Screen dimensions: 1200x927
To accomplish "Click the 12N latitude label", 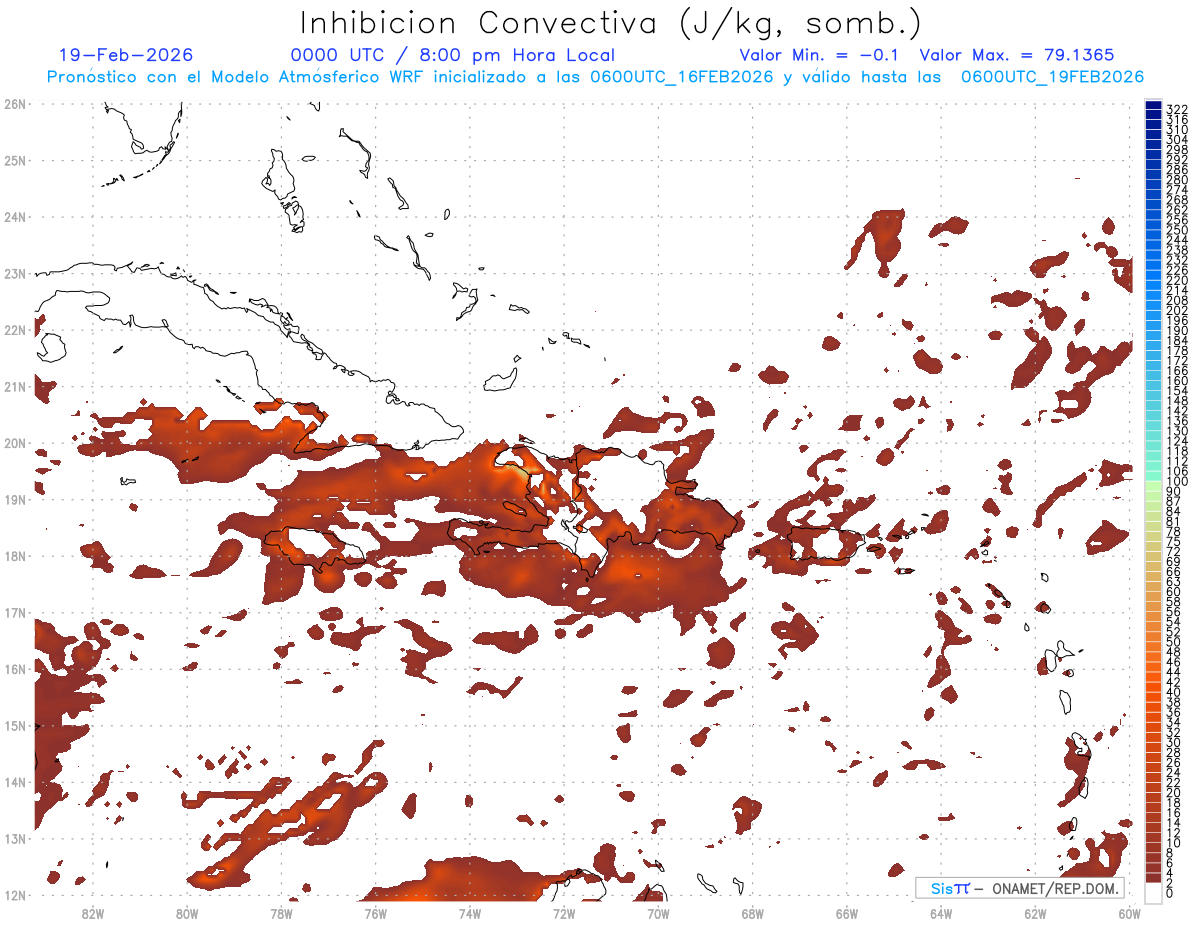I will click(15, 895).
